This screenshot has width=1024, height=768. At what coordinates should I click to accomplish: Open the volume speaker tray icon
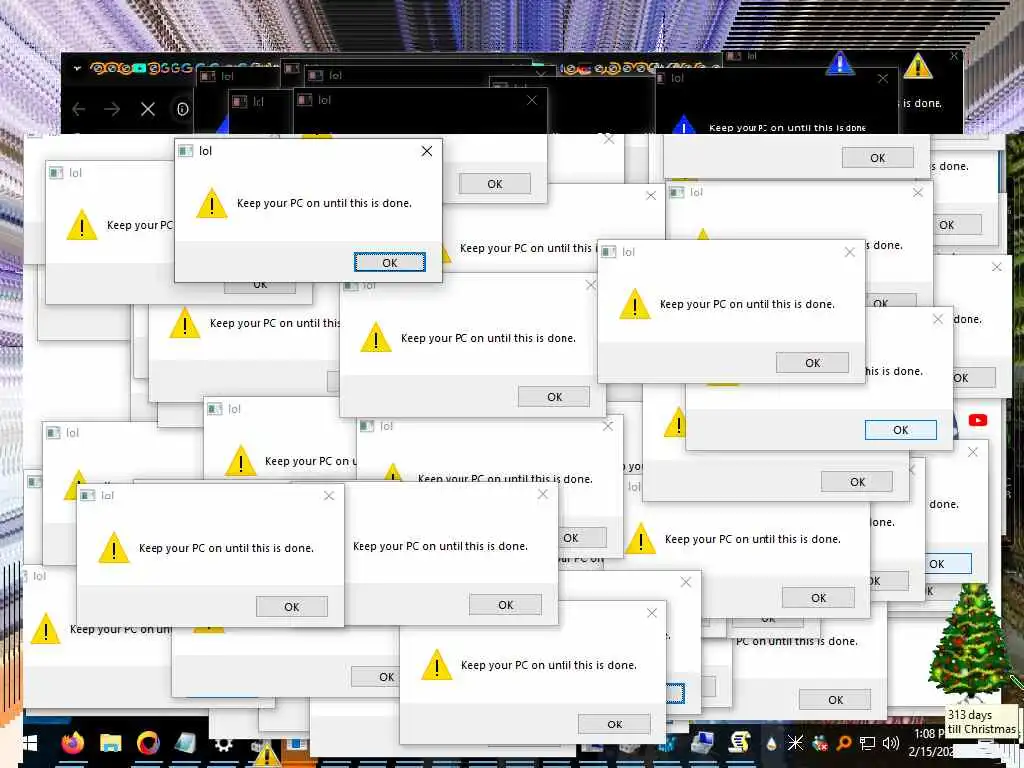pos(891,743)
